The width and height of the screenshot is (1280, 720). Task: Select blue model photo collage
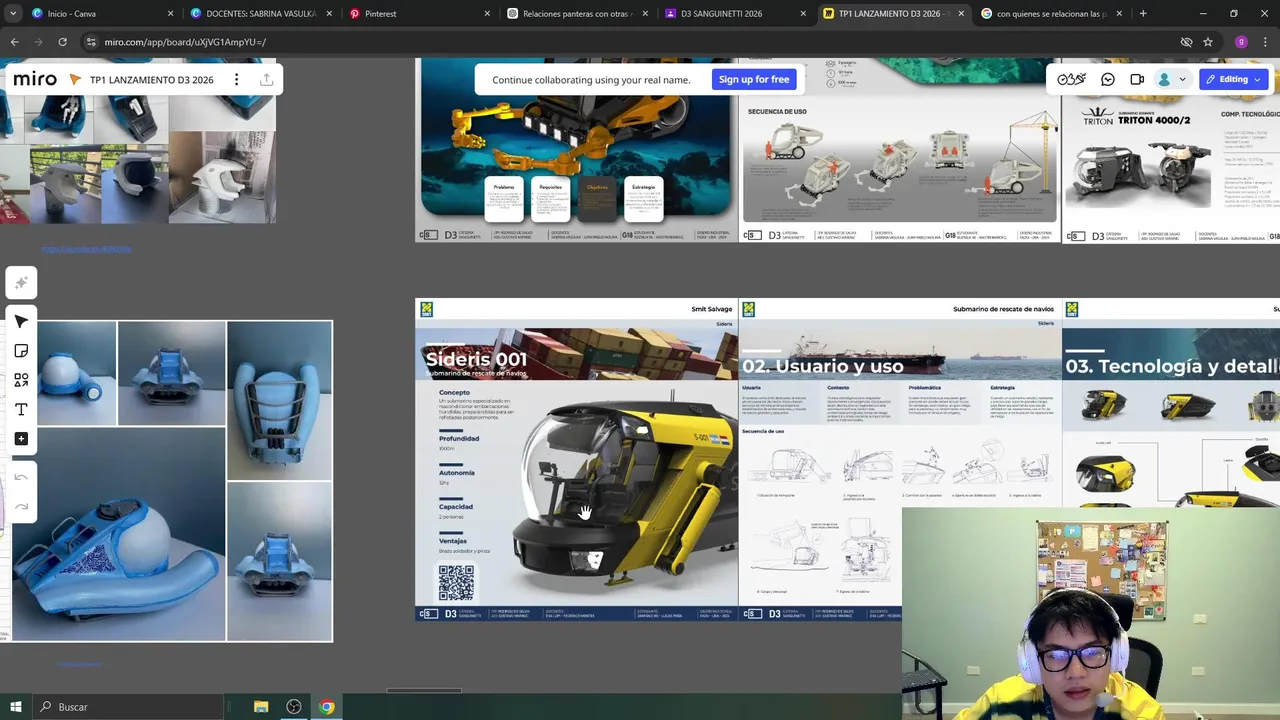click(172, 481)
